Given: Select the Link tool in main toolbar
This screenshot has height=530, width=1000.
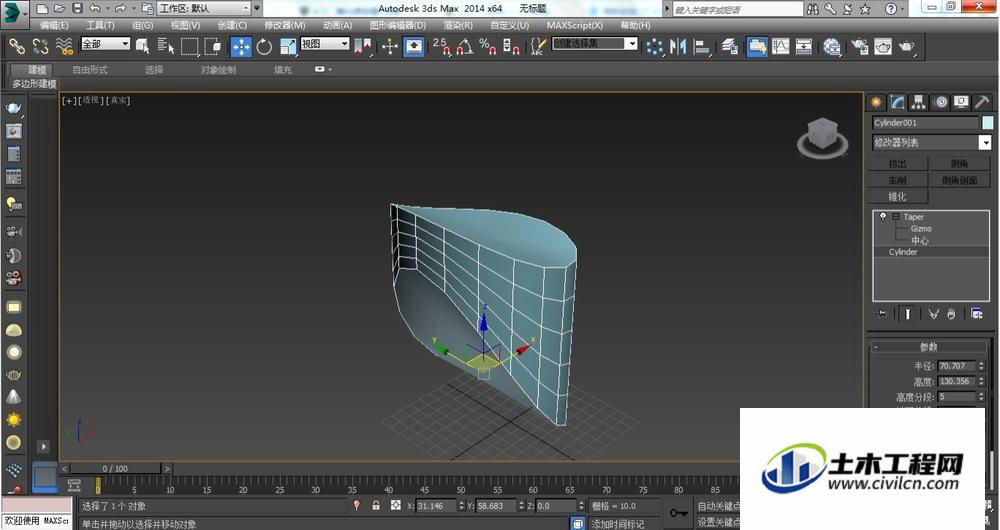Looking at the screenshot, I should tap(17, 46).
